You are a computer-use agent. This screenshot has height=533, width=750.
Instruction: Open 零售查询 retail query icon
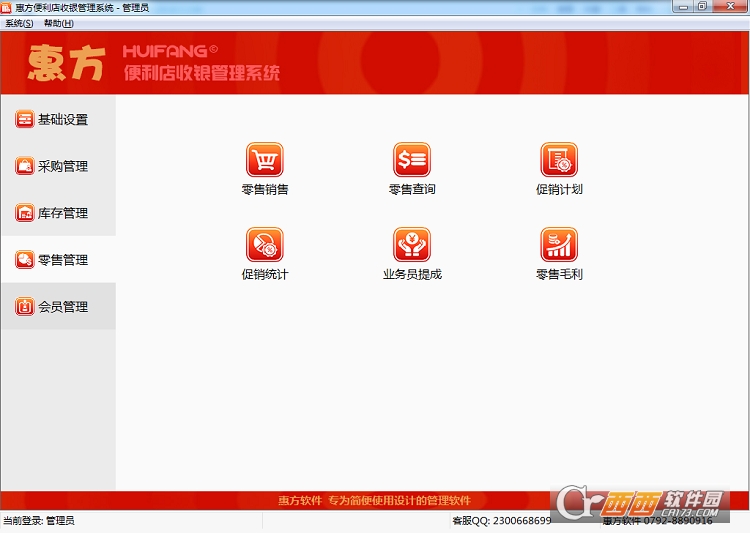click(412, 160)
